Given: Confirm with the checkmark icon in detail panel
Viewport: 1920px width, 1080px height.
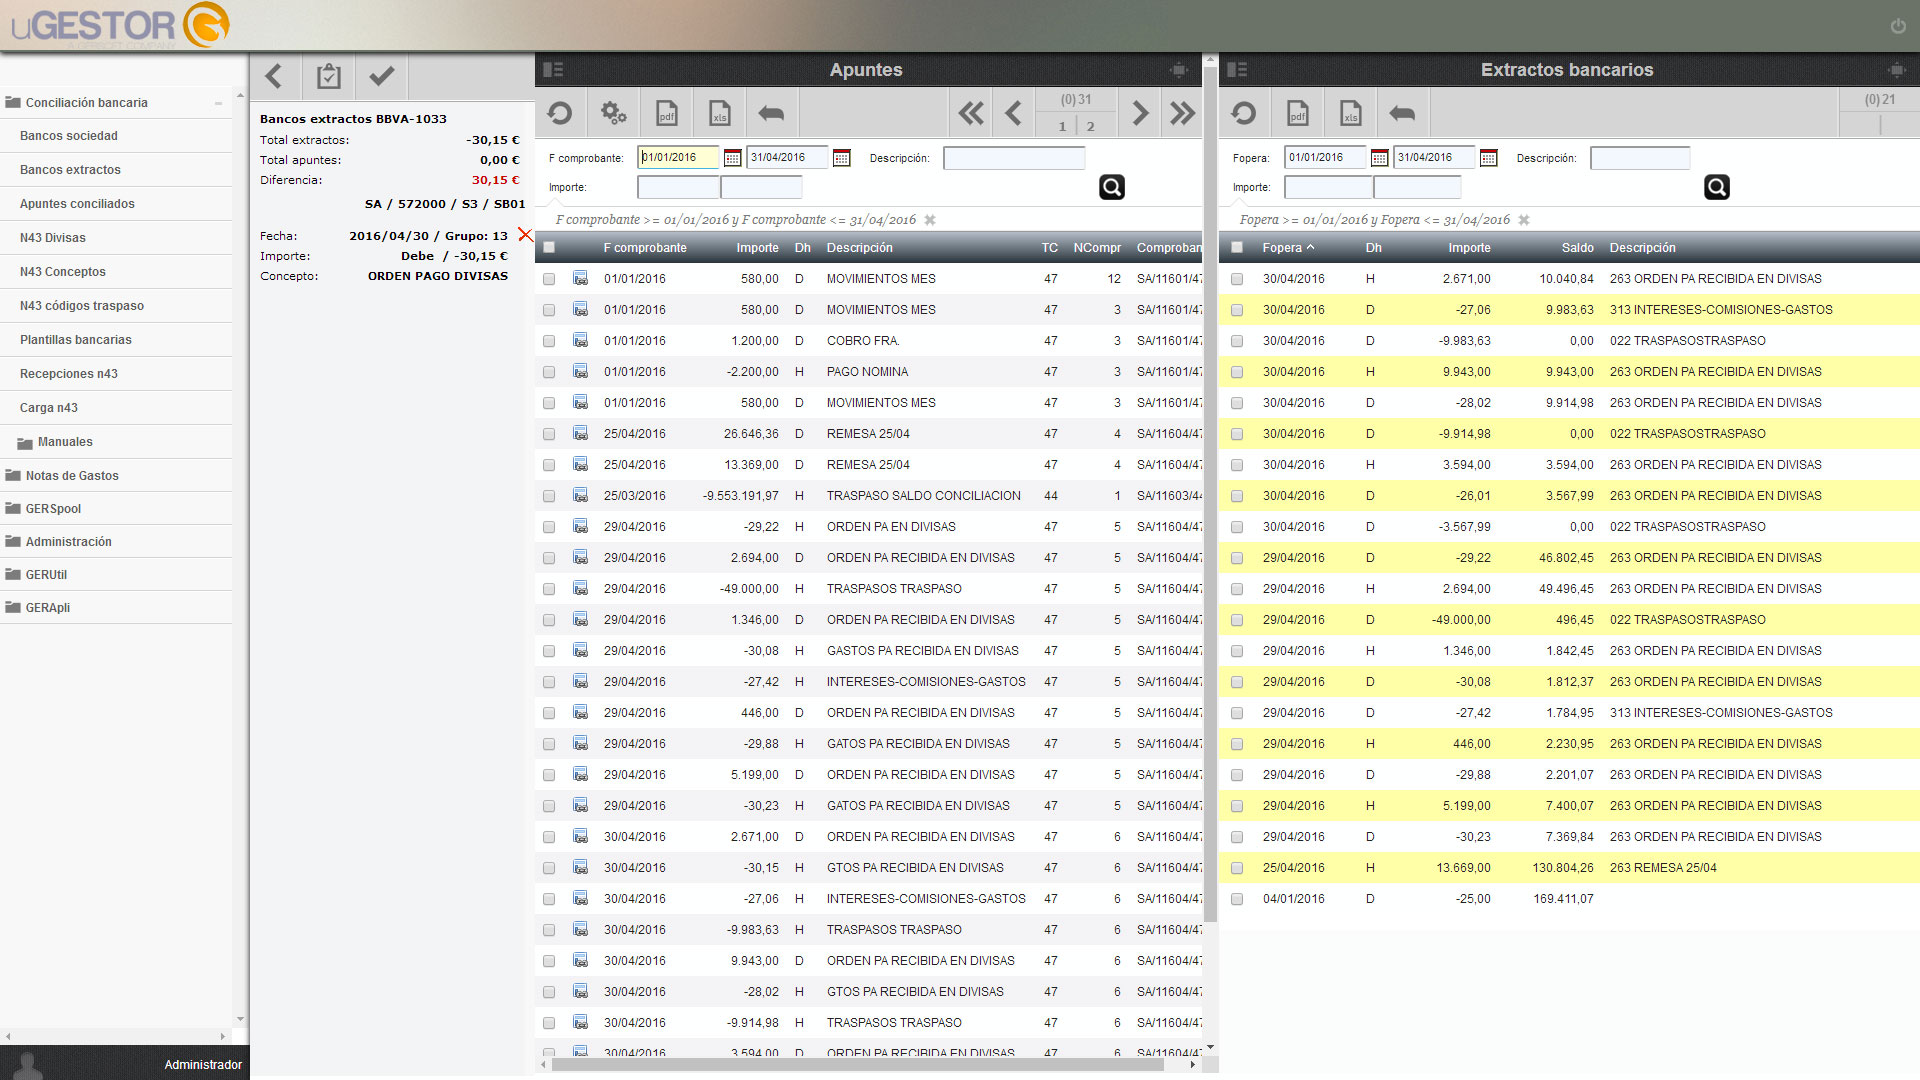Looking at the screenshot, I should 381,76.
